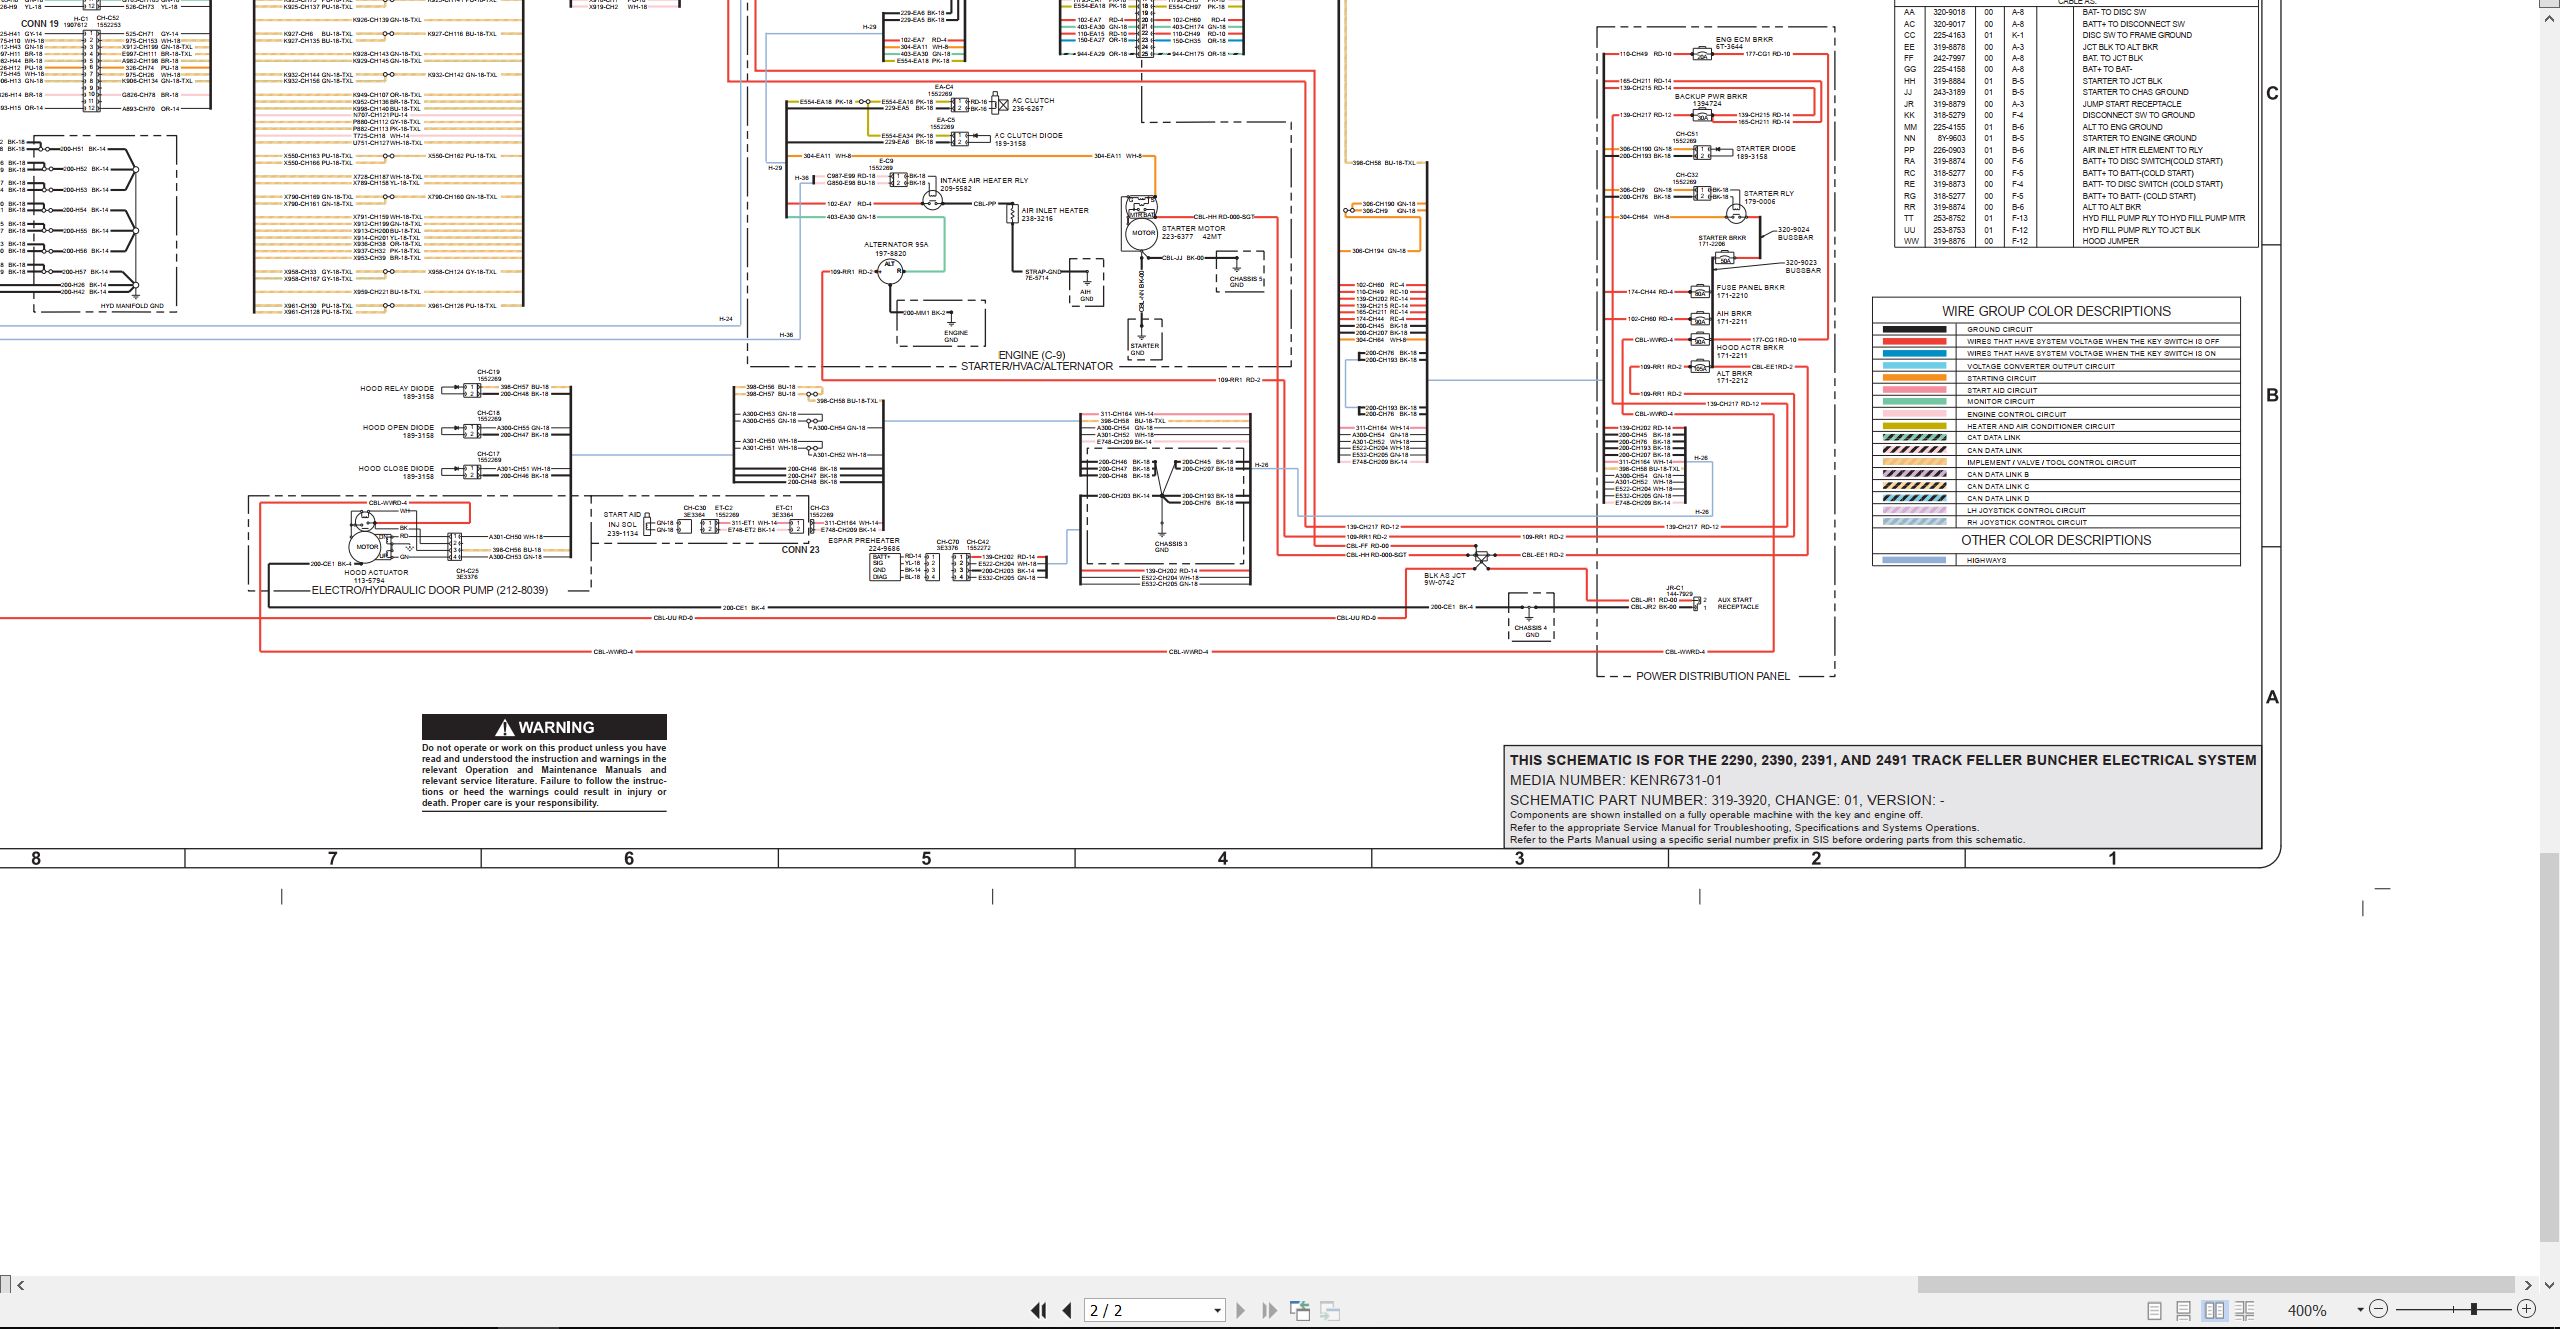Click the 'CONN 23' connector label

coord(800,550)
